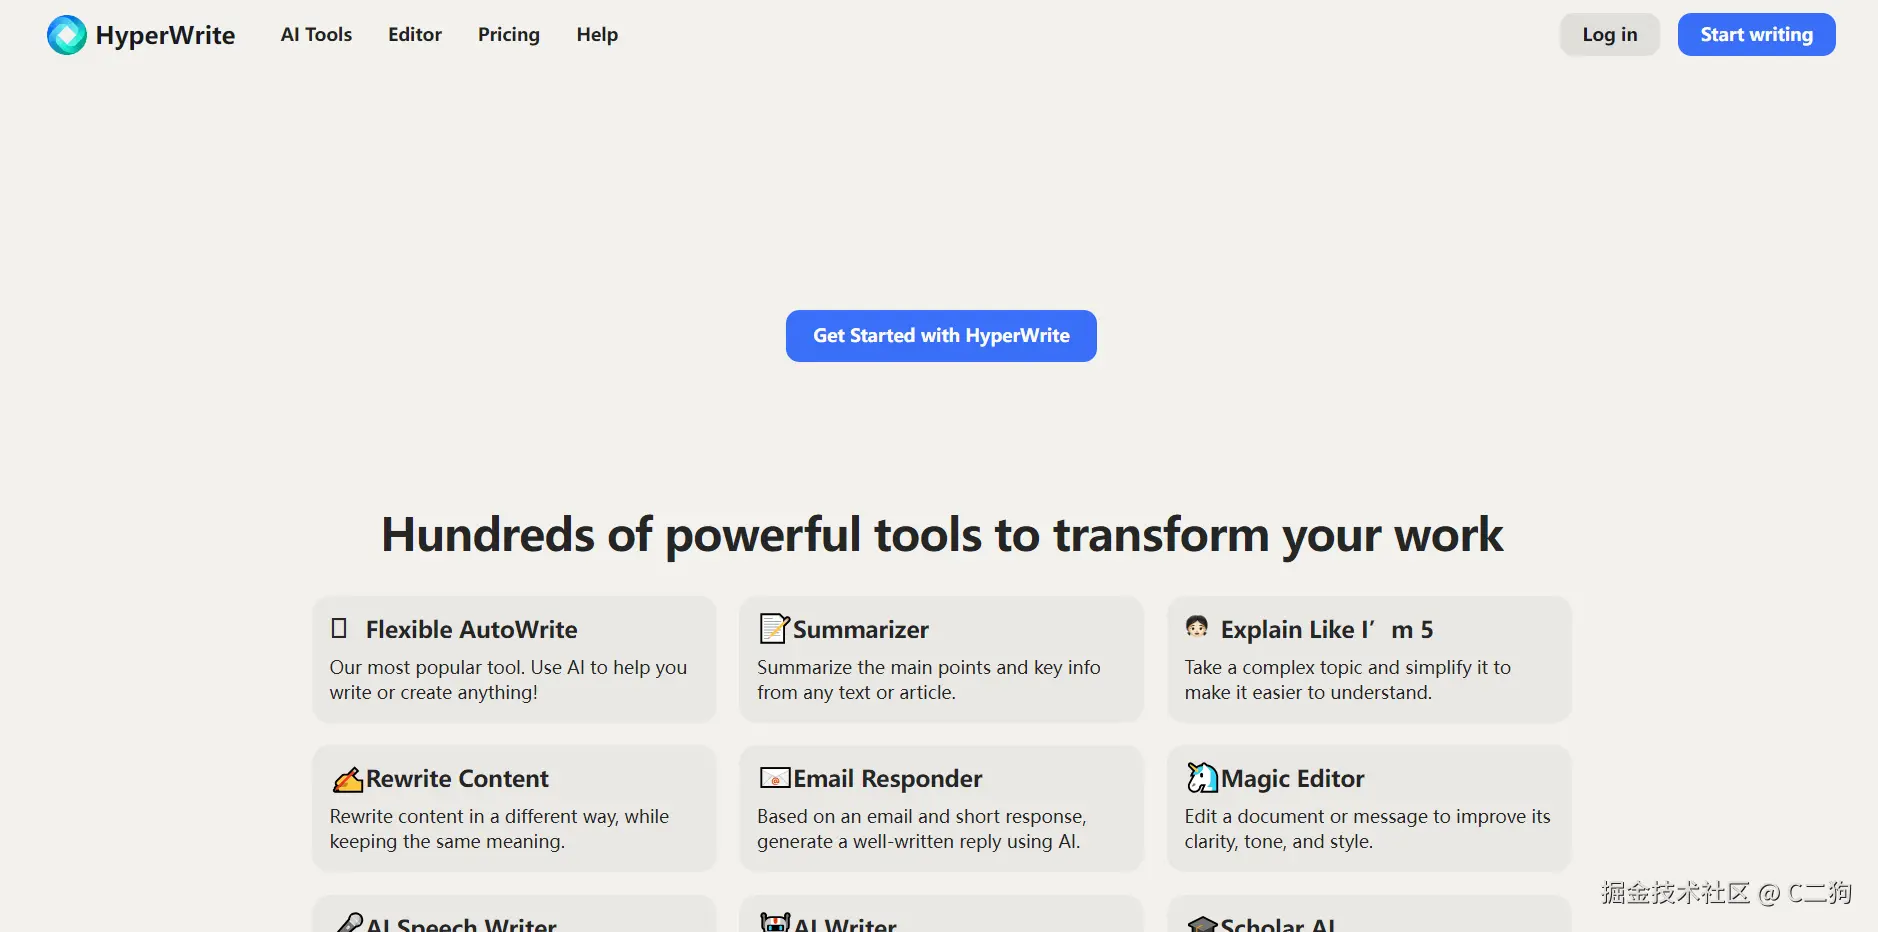Go to the Pricing page
Viewport: 1878px width, 932px height.
pyautogui.click(x=509, y=35)
